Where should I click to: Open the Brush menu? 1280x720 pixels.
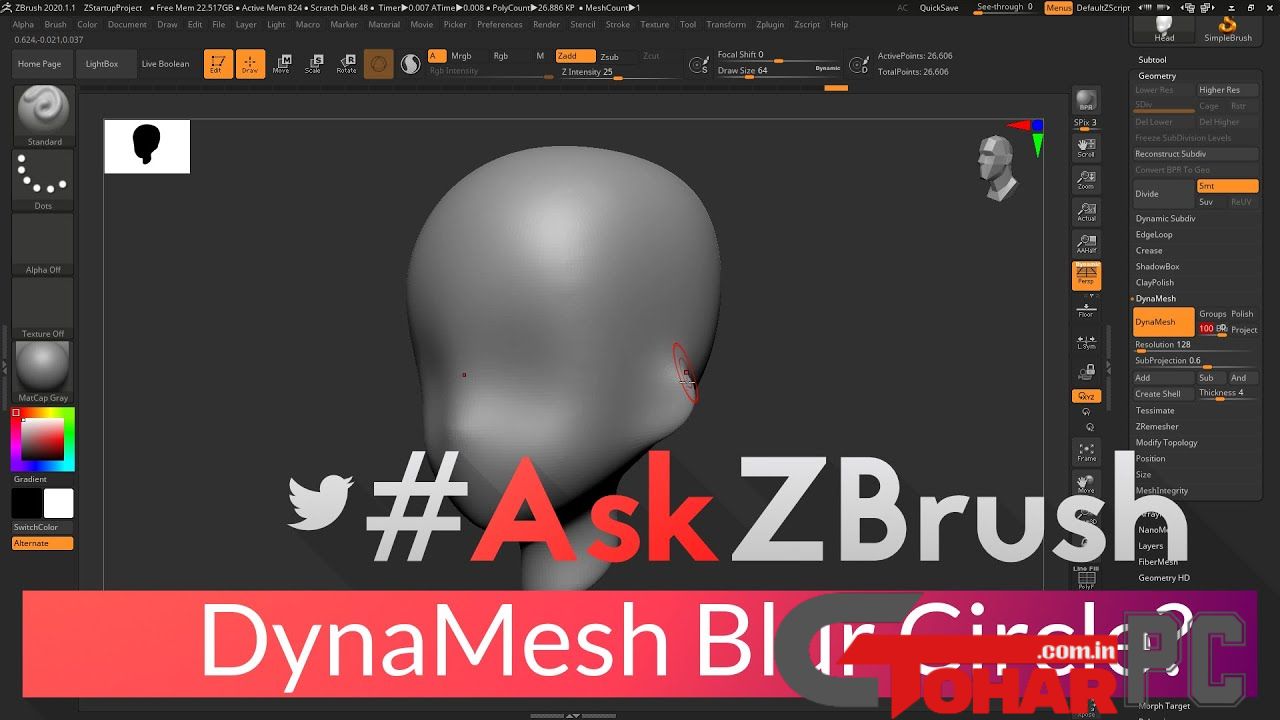coord(56,24)
